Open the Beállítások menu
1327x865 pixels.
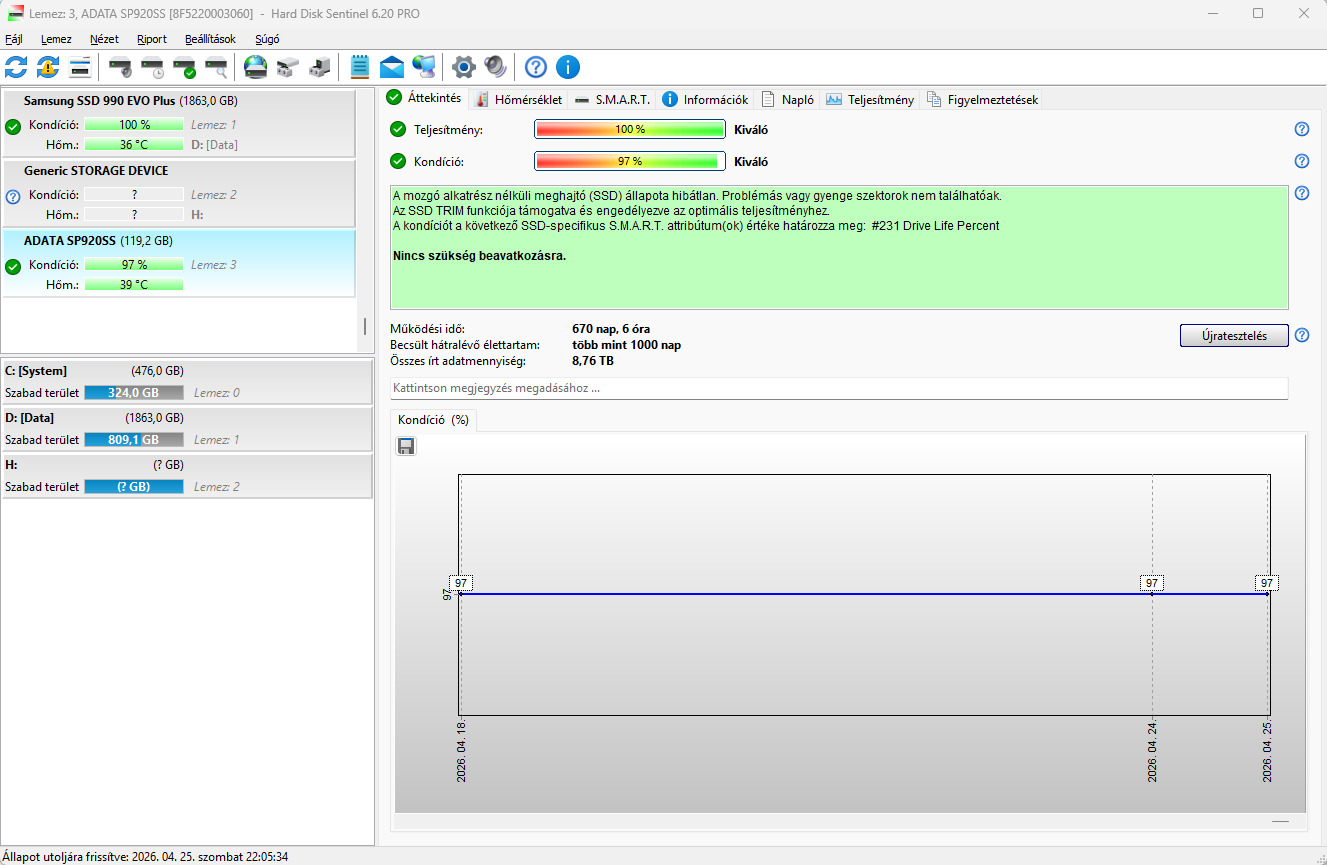210,39
